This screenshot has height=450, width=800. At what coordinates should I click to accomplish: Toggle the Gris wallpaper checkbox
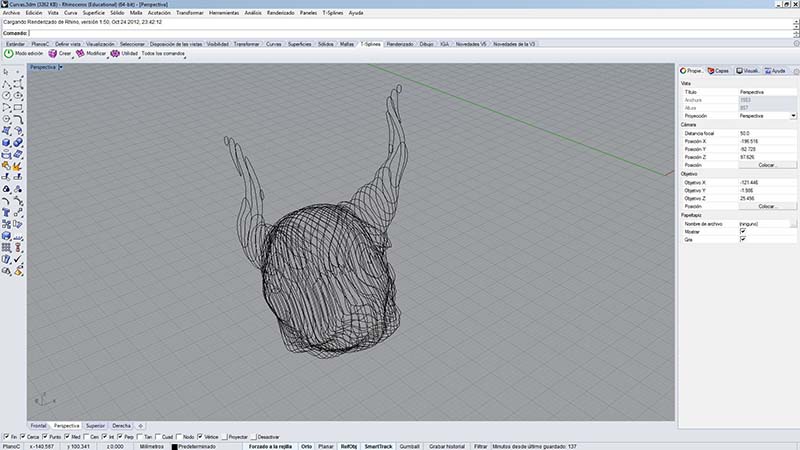(x=742, y=239)
